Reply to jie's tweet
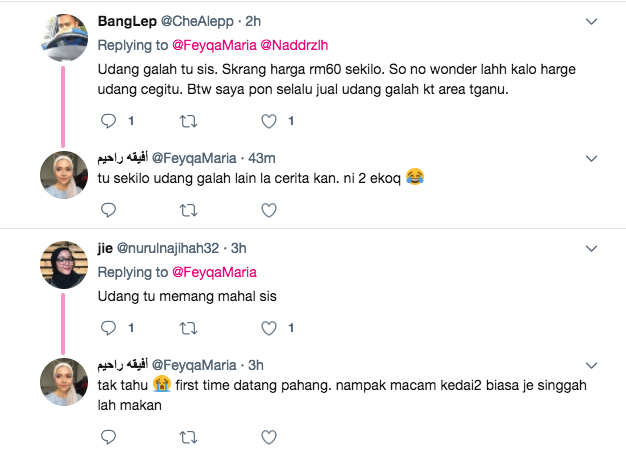The height and width of the screenshot is (454, 626). (x=111, y=327)
